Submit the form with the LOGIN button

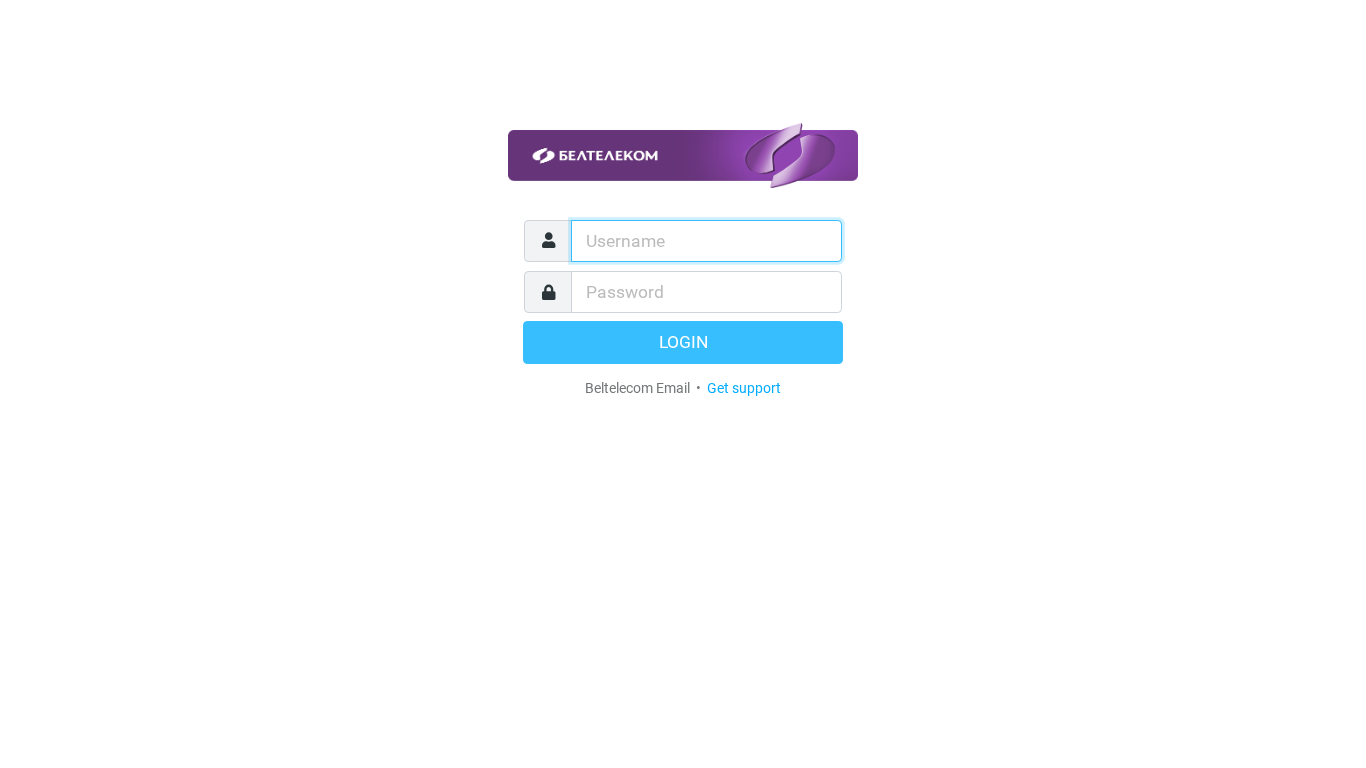(683, 342)
